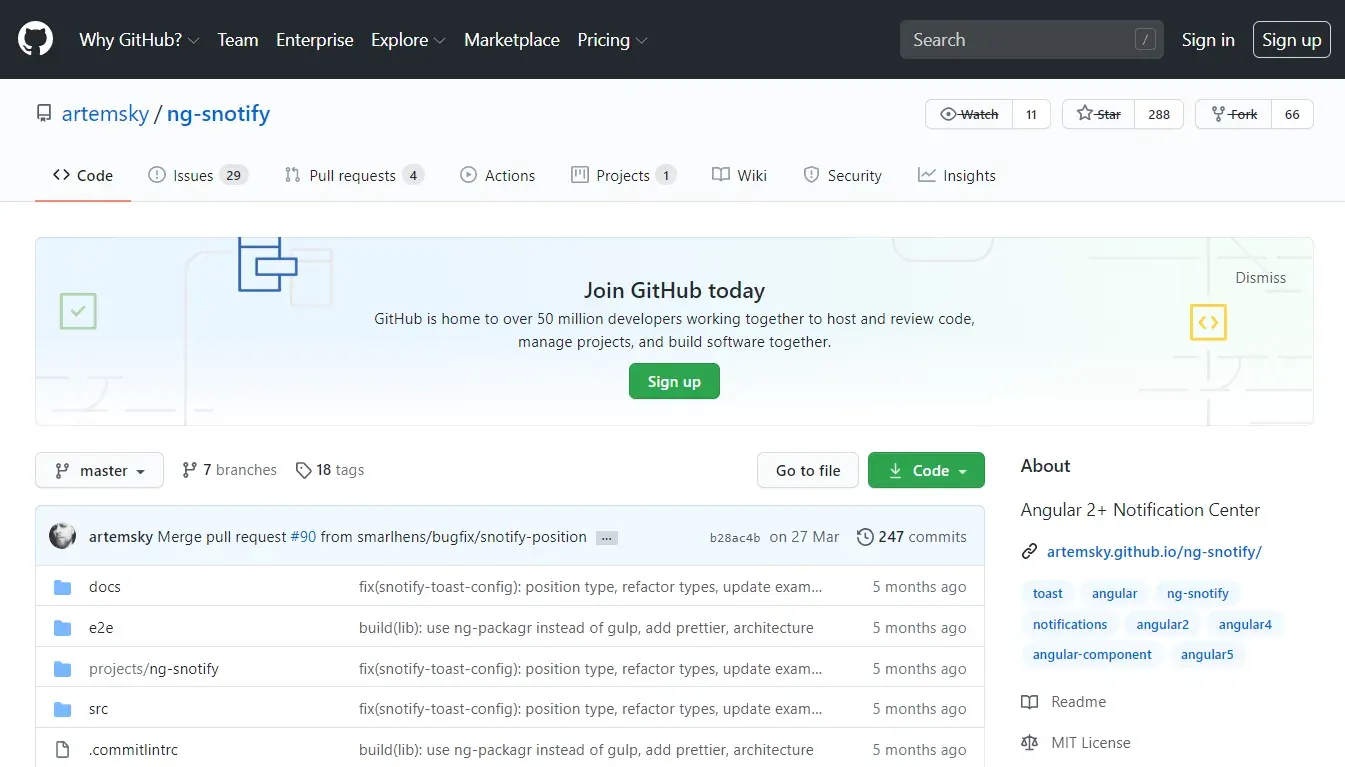Switch to the Issues tab
Viewport: 1345px width, 767px height.
pos(197,175)
